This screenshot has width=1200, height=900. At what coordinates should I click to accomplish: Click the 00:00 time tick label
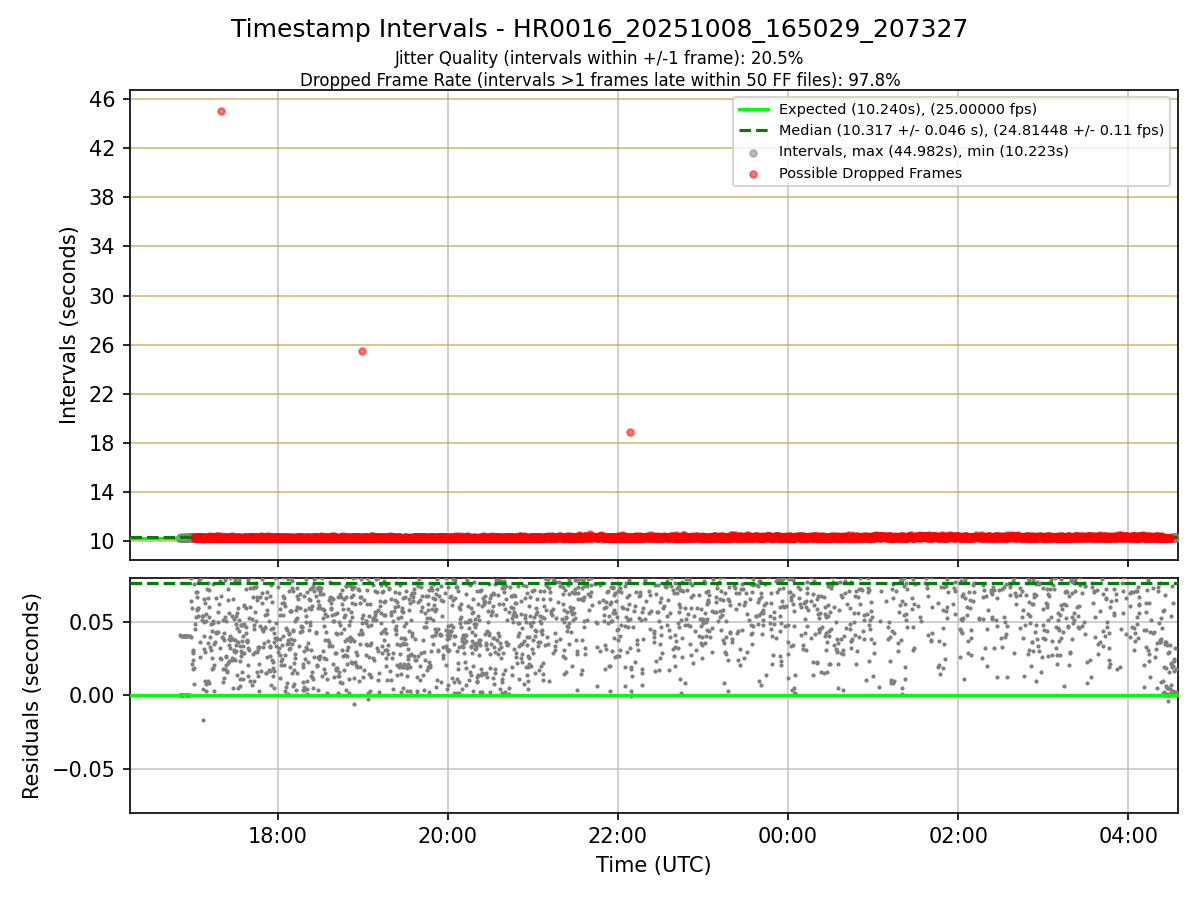pyautogui.click(x=788, y=834)
